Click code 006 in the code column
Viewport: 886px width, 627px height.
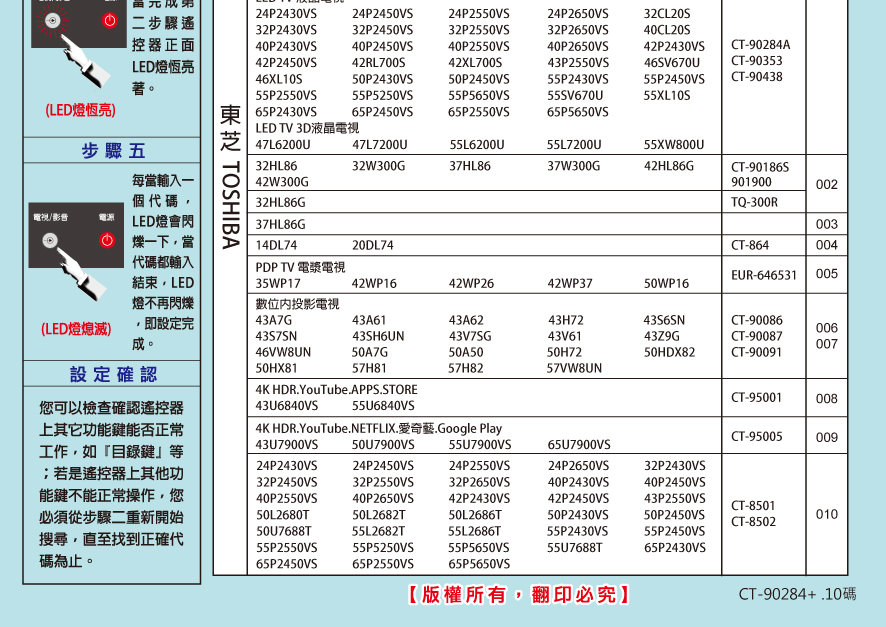827,328
